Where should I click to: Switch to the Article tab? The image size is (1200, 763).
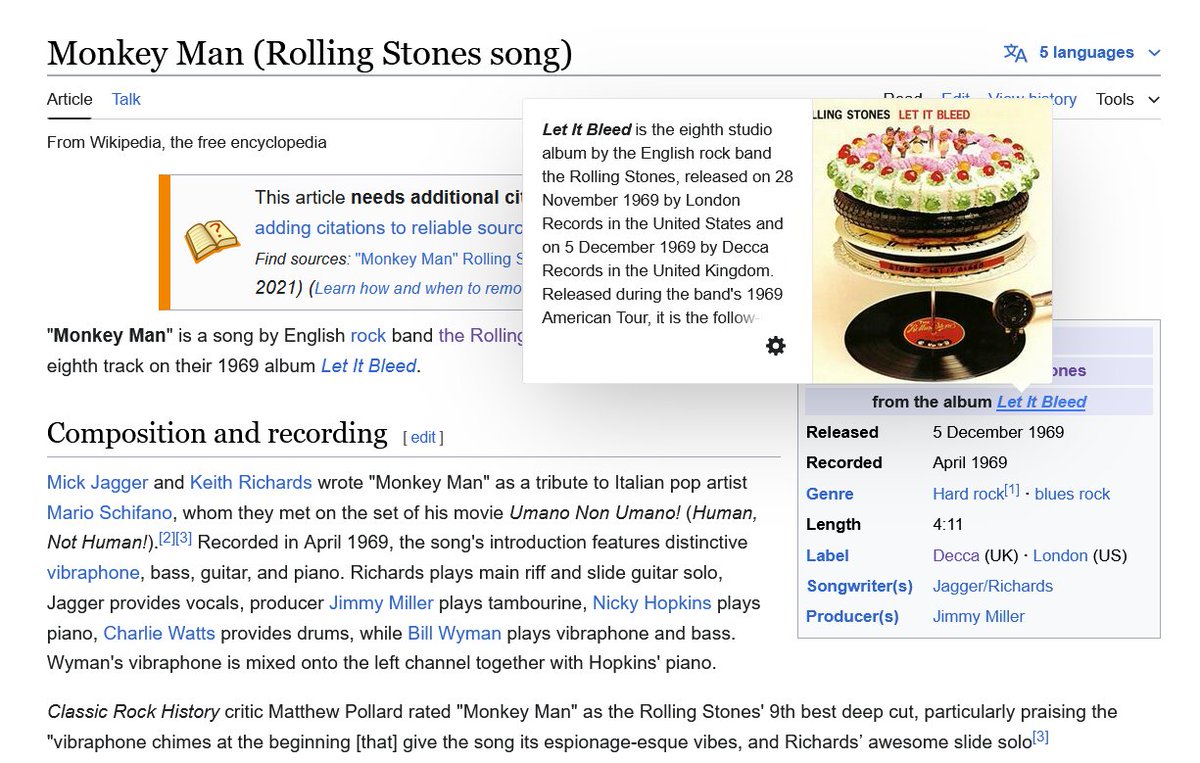pos(70,99)
